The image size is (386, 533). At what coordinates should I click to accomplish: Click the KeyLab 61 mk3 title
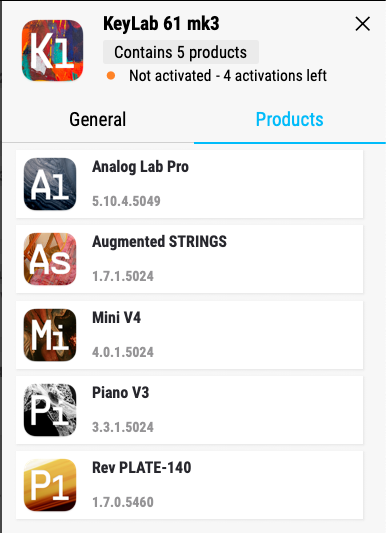click(x=161, y=23)
